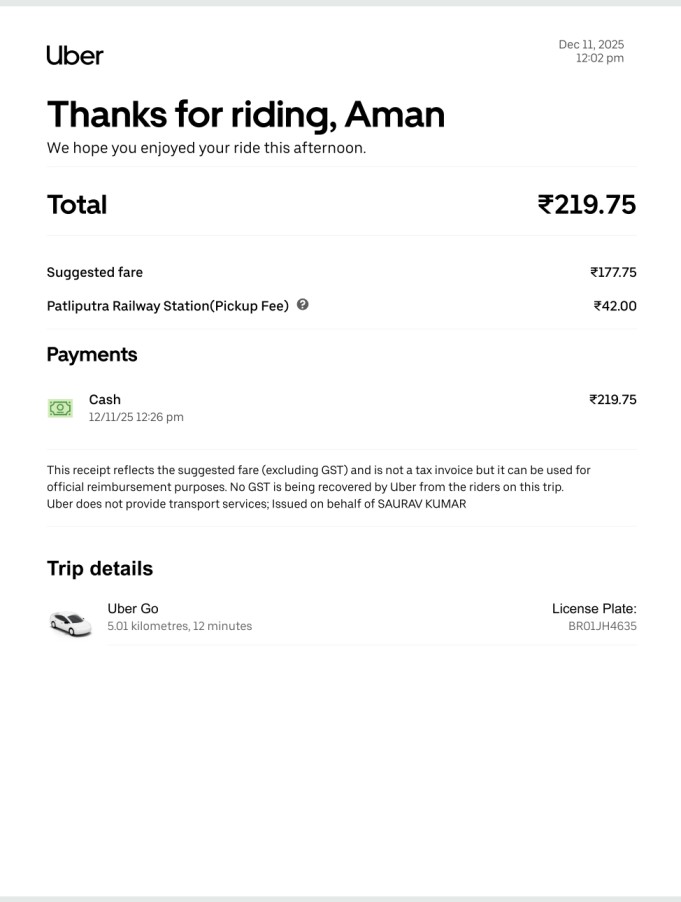Click the GST disclaimer paragraph
Image resolution: width=681 pixels, height=902 pixels.
pyautogui.click(x=318, y=487)
